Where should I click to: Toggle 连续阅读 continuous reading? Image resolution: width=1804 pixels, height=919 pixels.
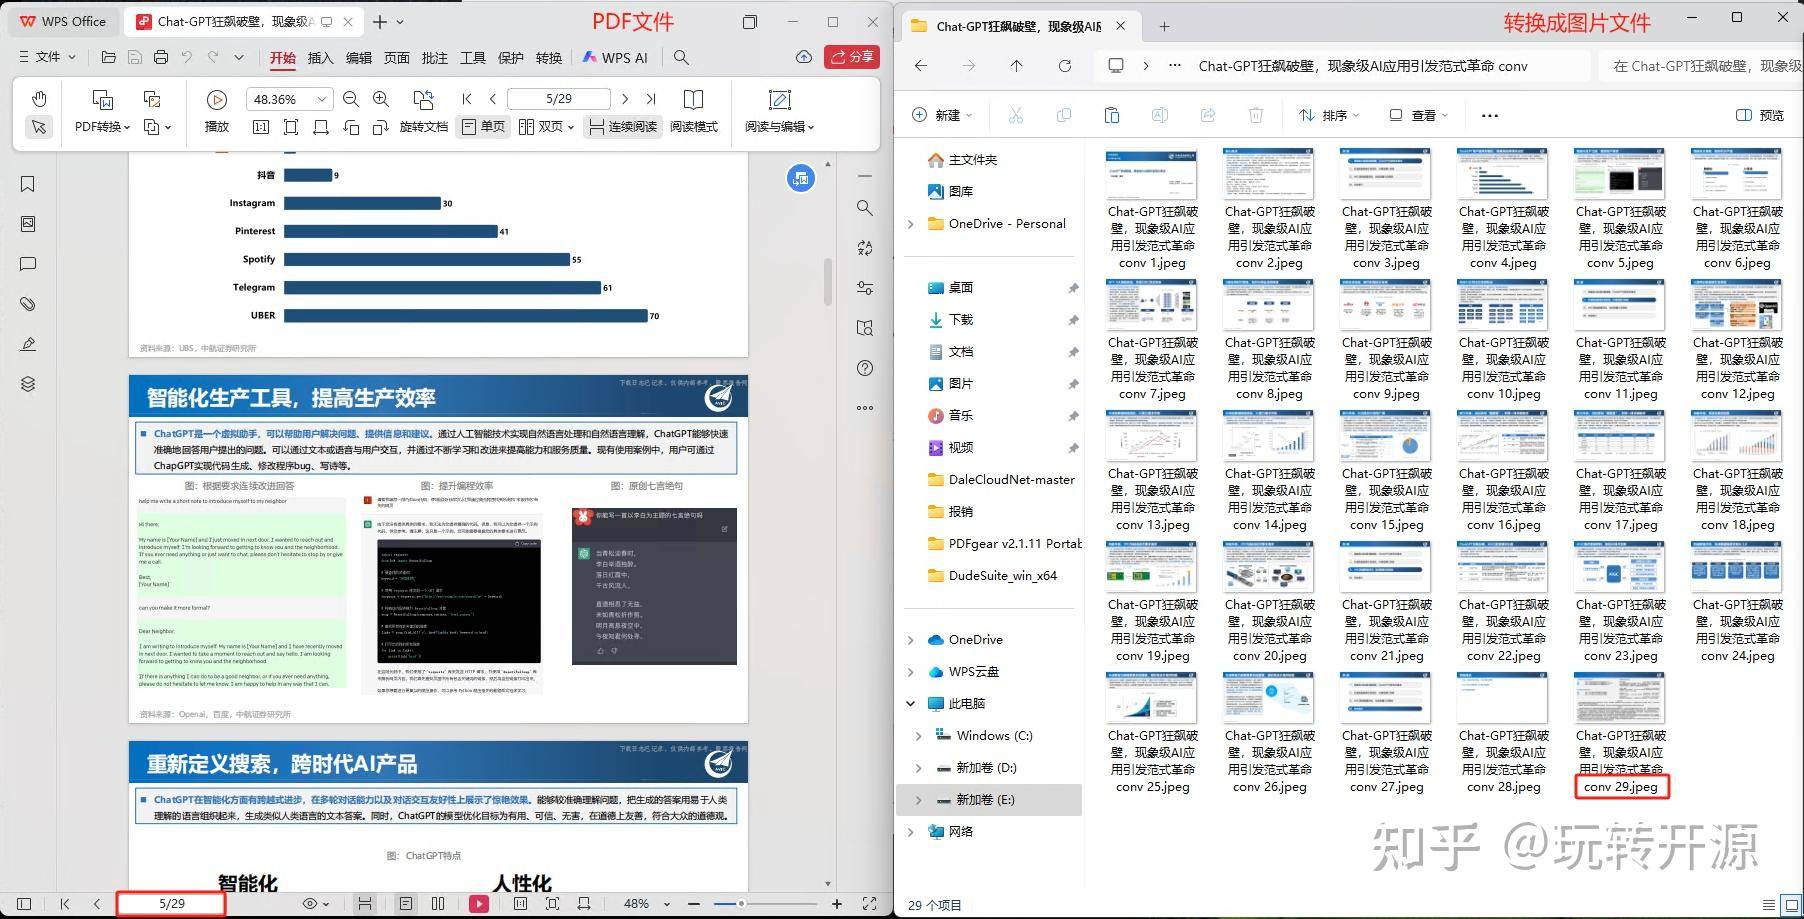point(622,127)
